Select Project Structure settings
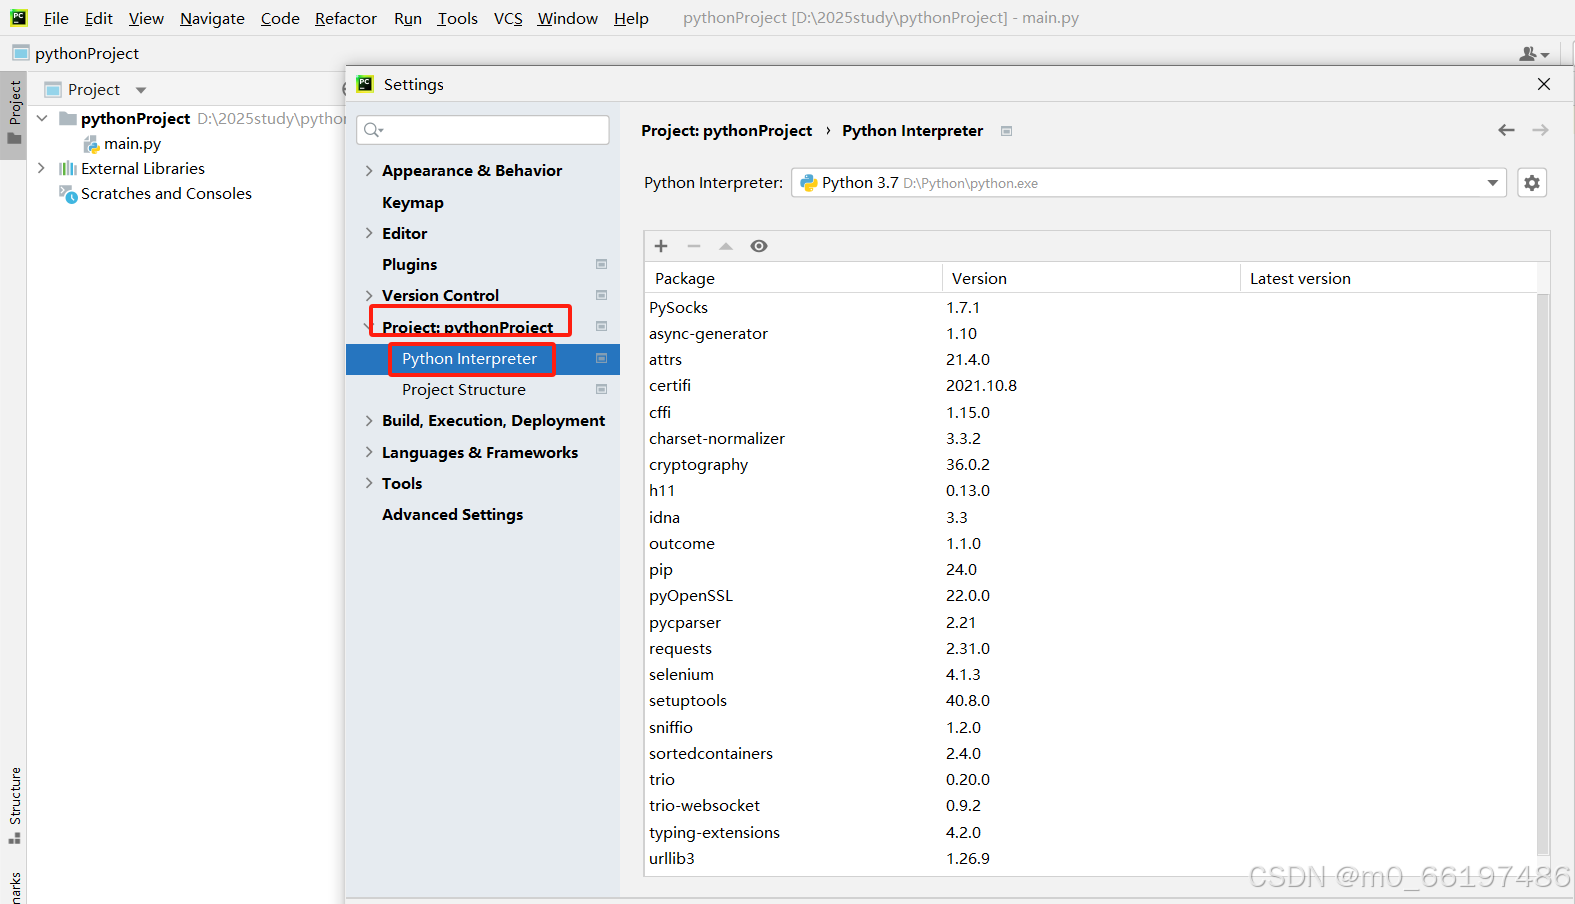1575x904 pixels. [463, 389]
